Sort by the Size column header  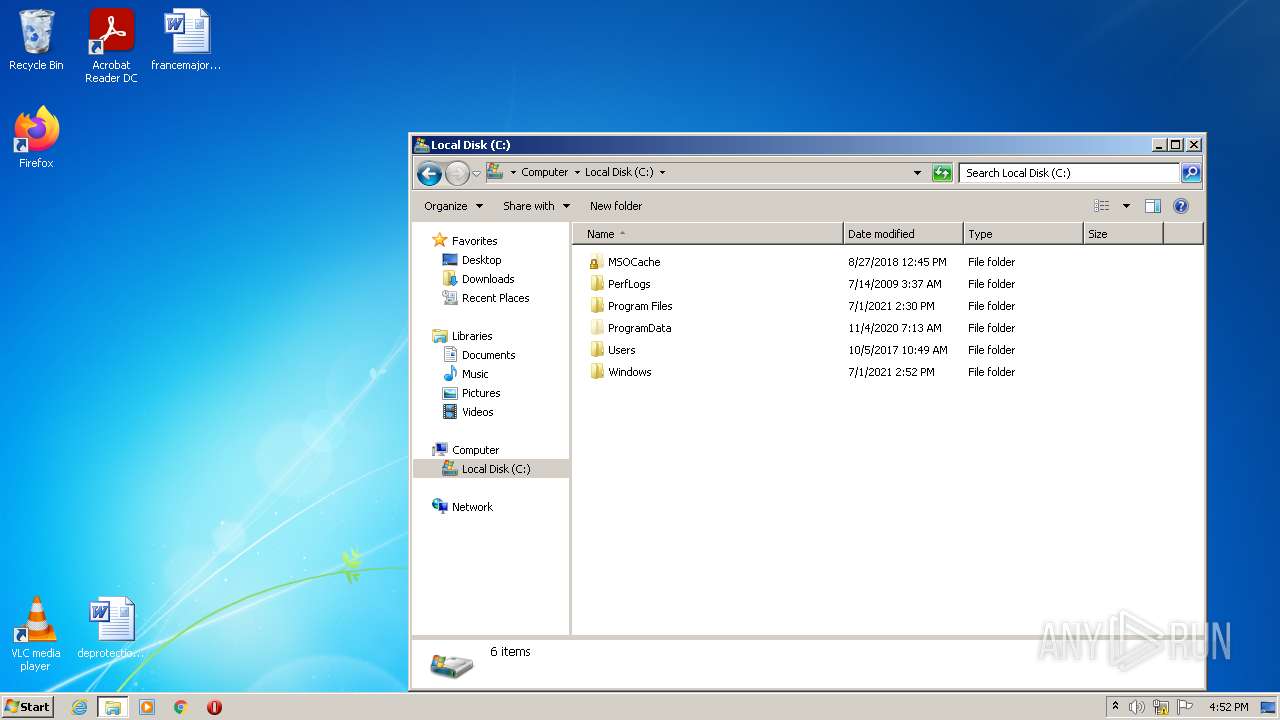[x=1123, y=234]
